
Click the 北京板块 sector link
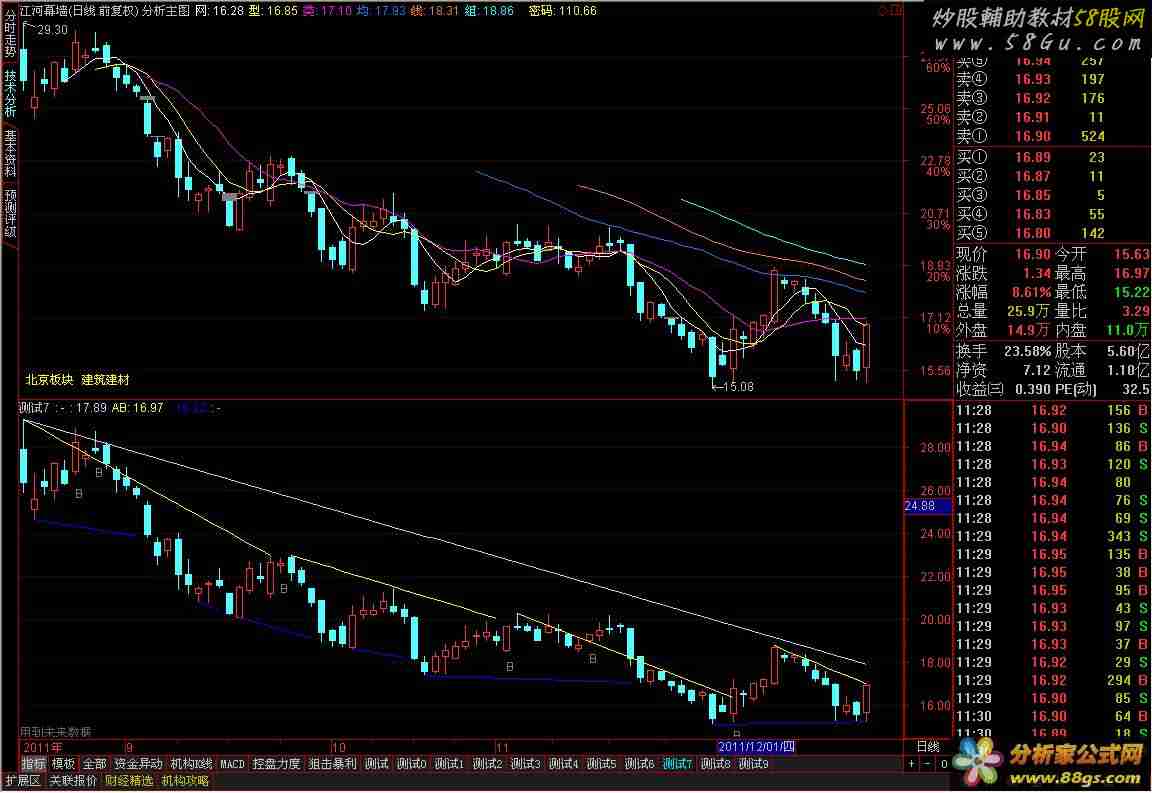pos(49,380)
